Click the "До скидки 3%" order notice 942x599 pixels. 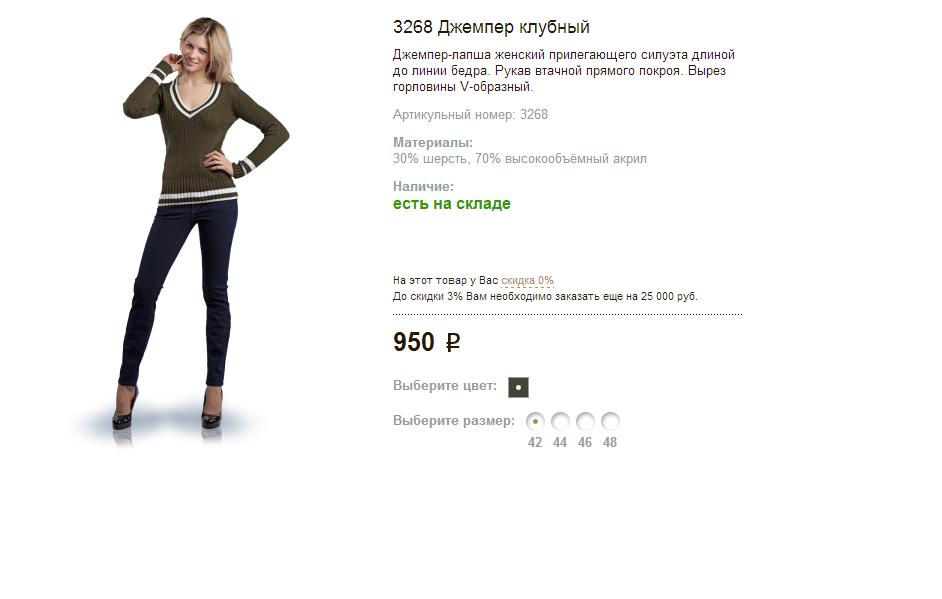coord(545,297)
